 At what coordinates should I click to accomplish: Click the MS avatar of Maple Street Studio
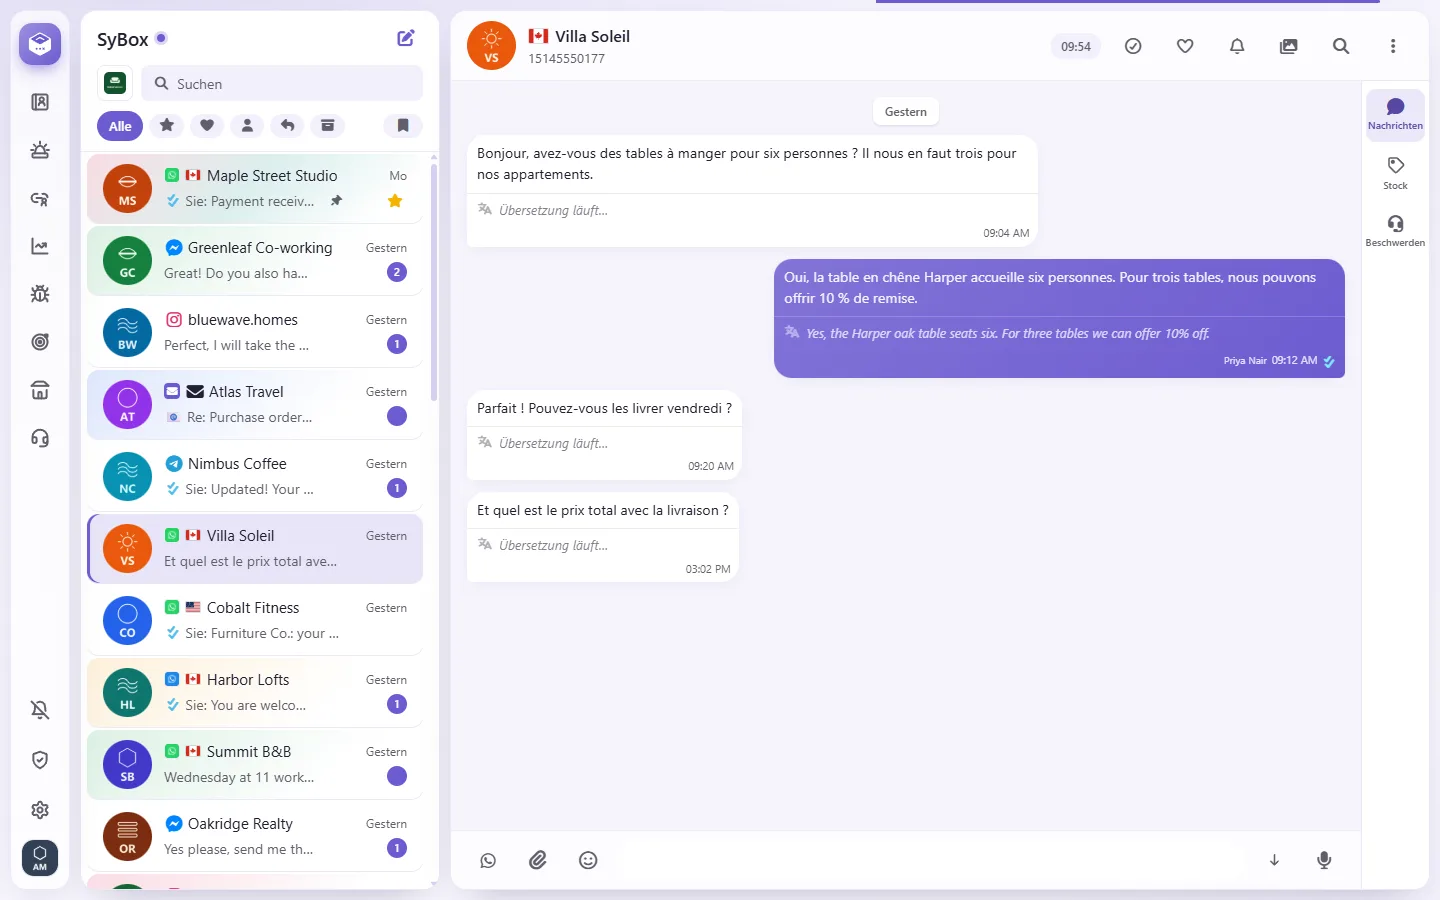[x=127, y=189]
